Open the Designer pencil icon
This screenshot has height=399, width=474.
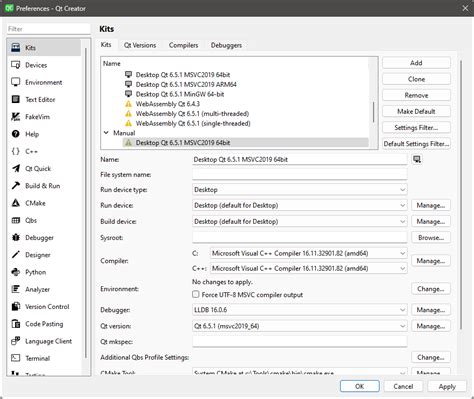(x=16, y=255)
